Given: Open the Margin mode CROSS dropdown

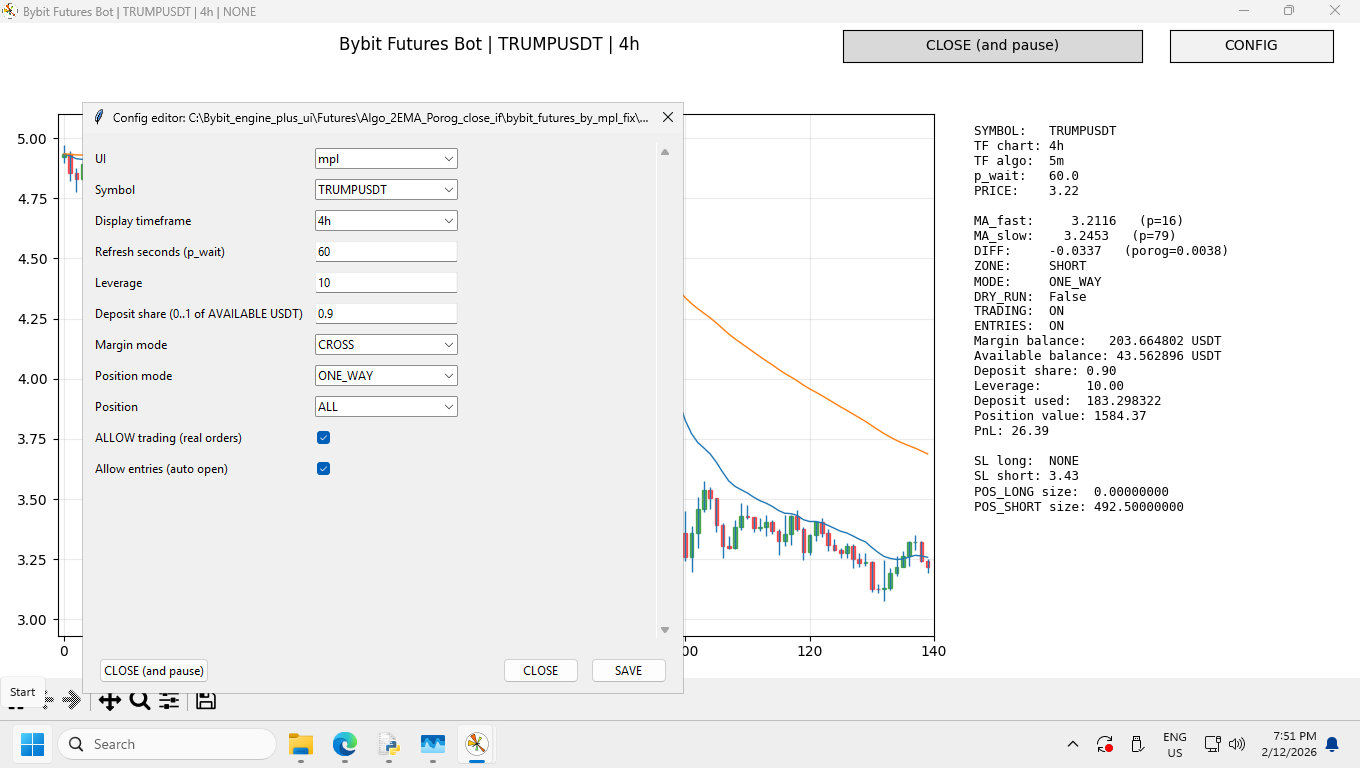Looking at the screenshot, I should [x=386, y=345].
